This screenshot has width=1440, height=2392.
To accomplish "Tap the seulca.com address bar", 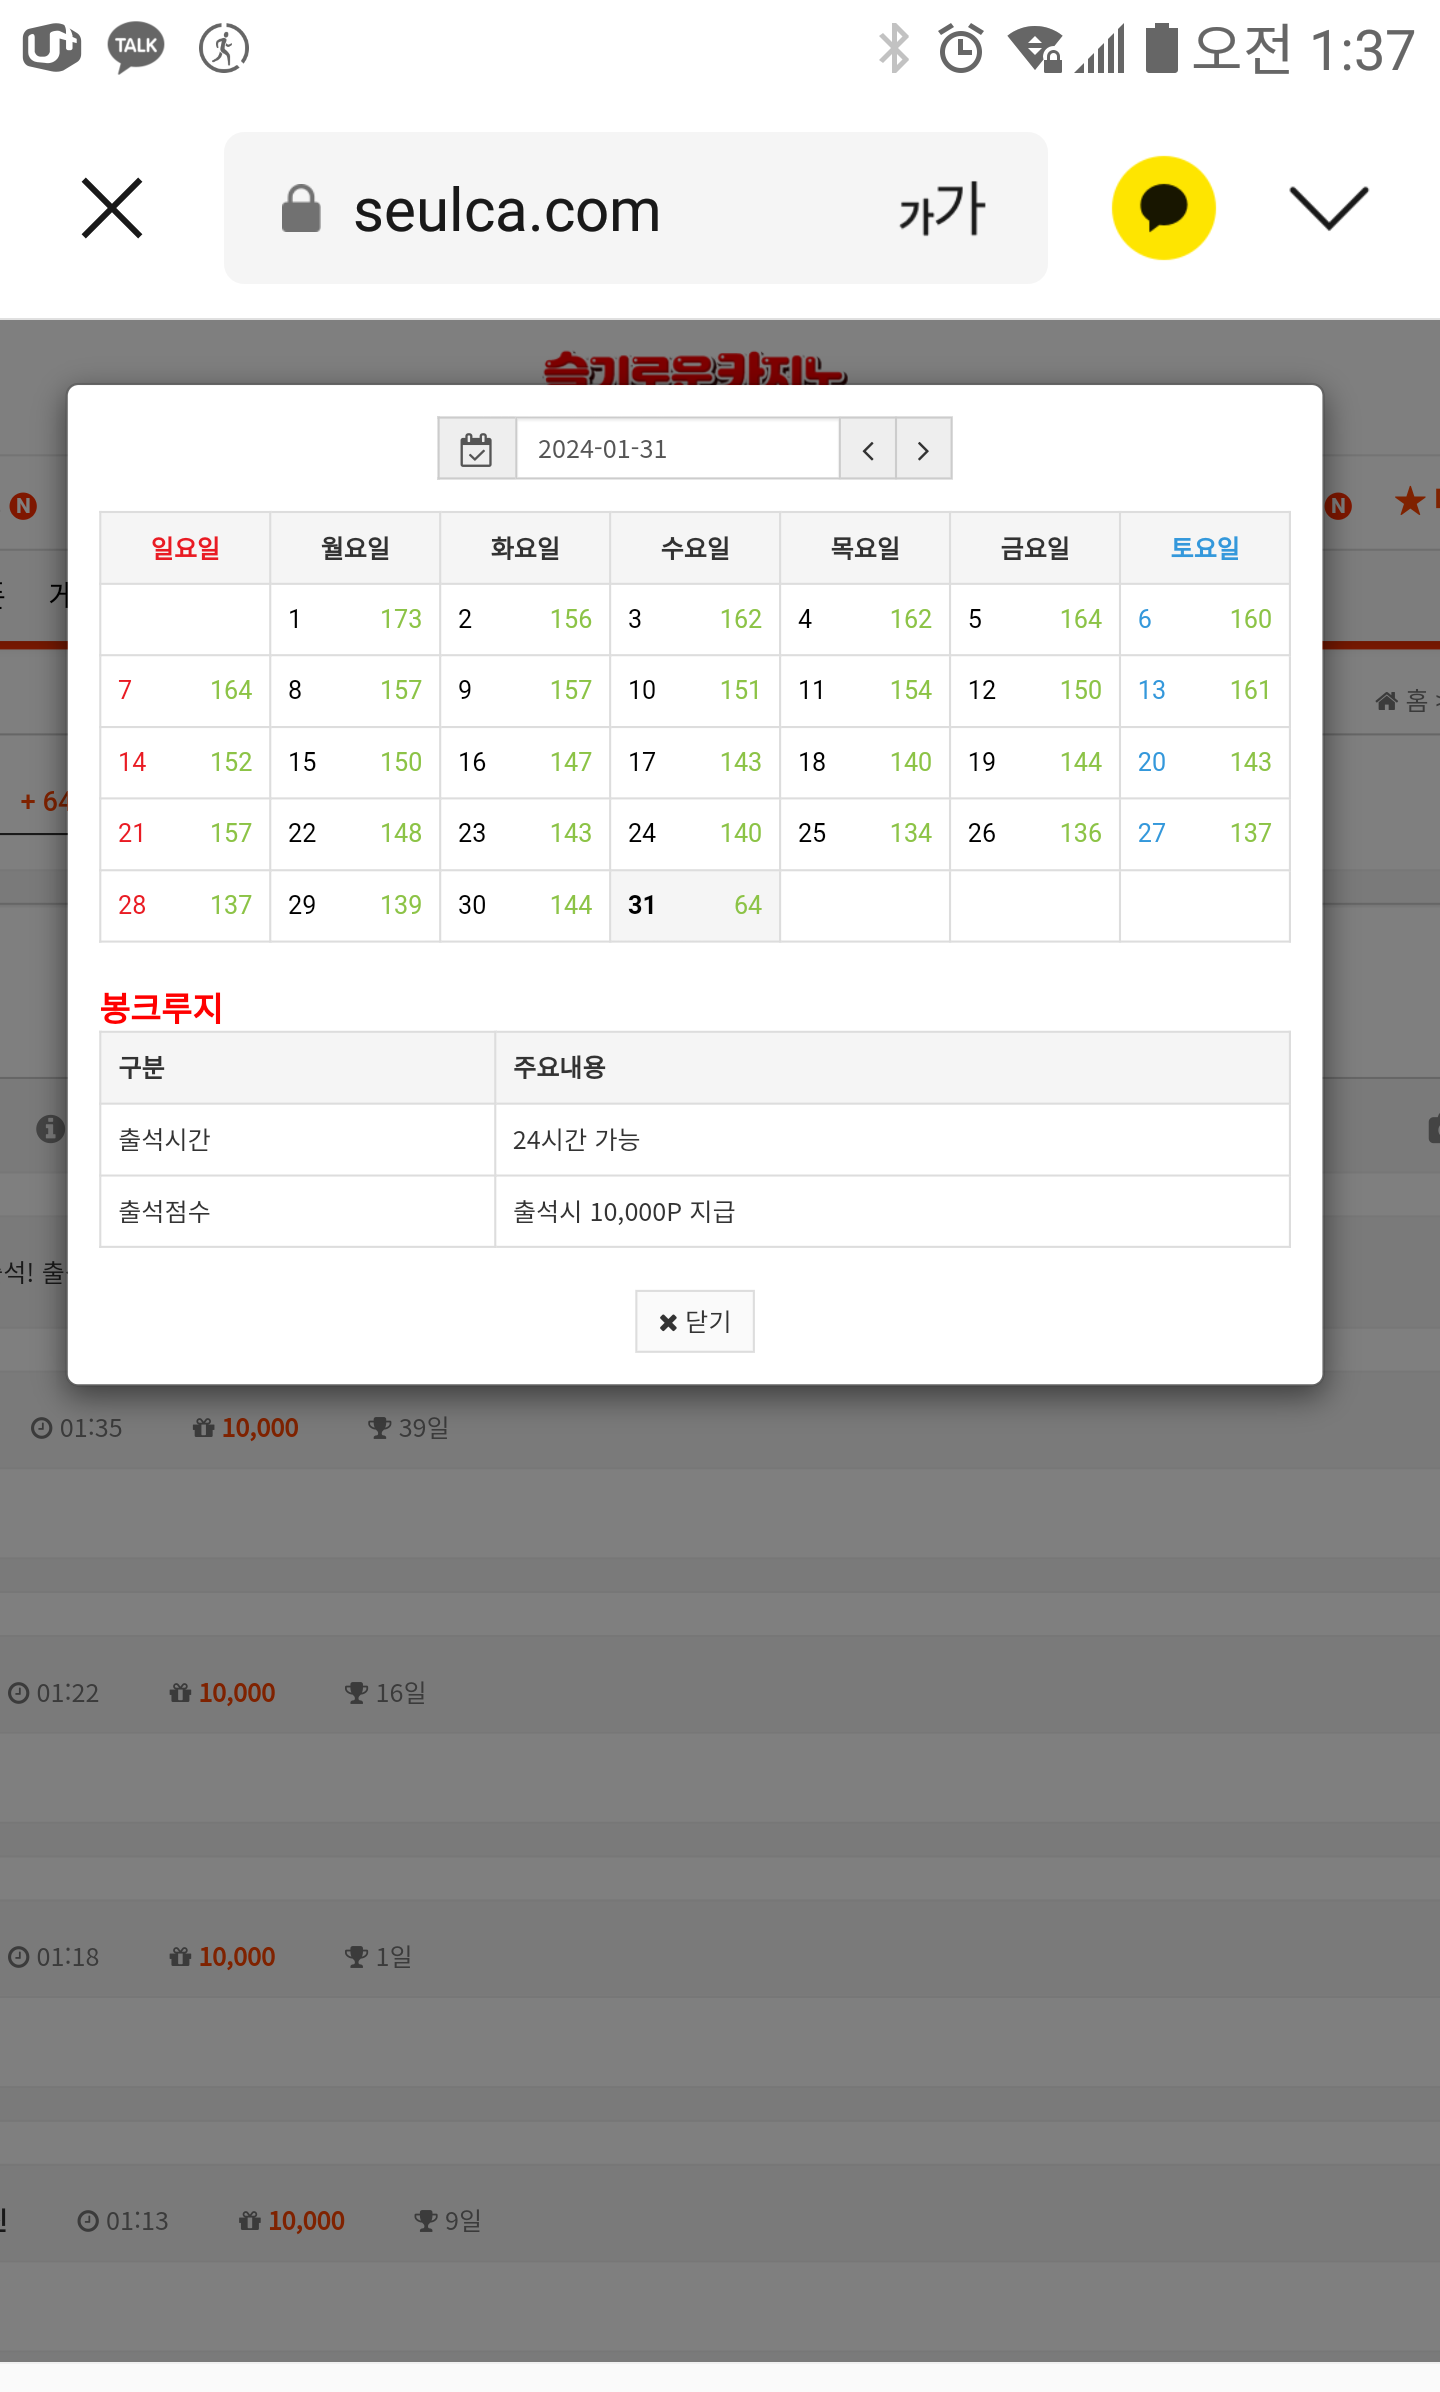I will [x=636, y=208].
